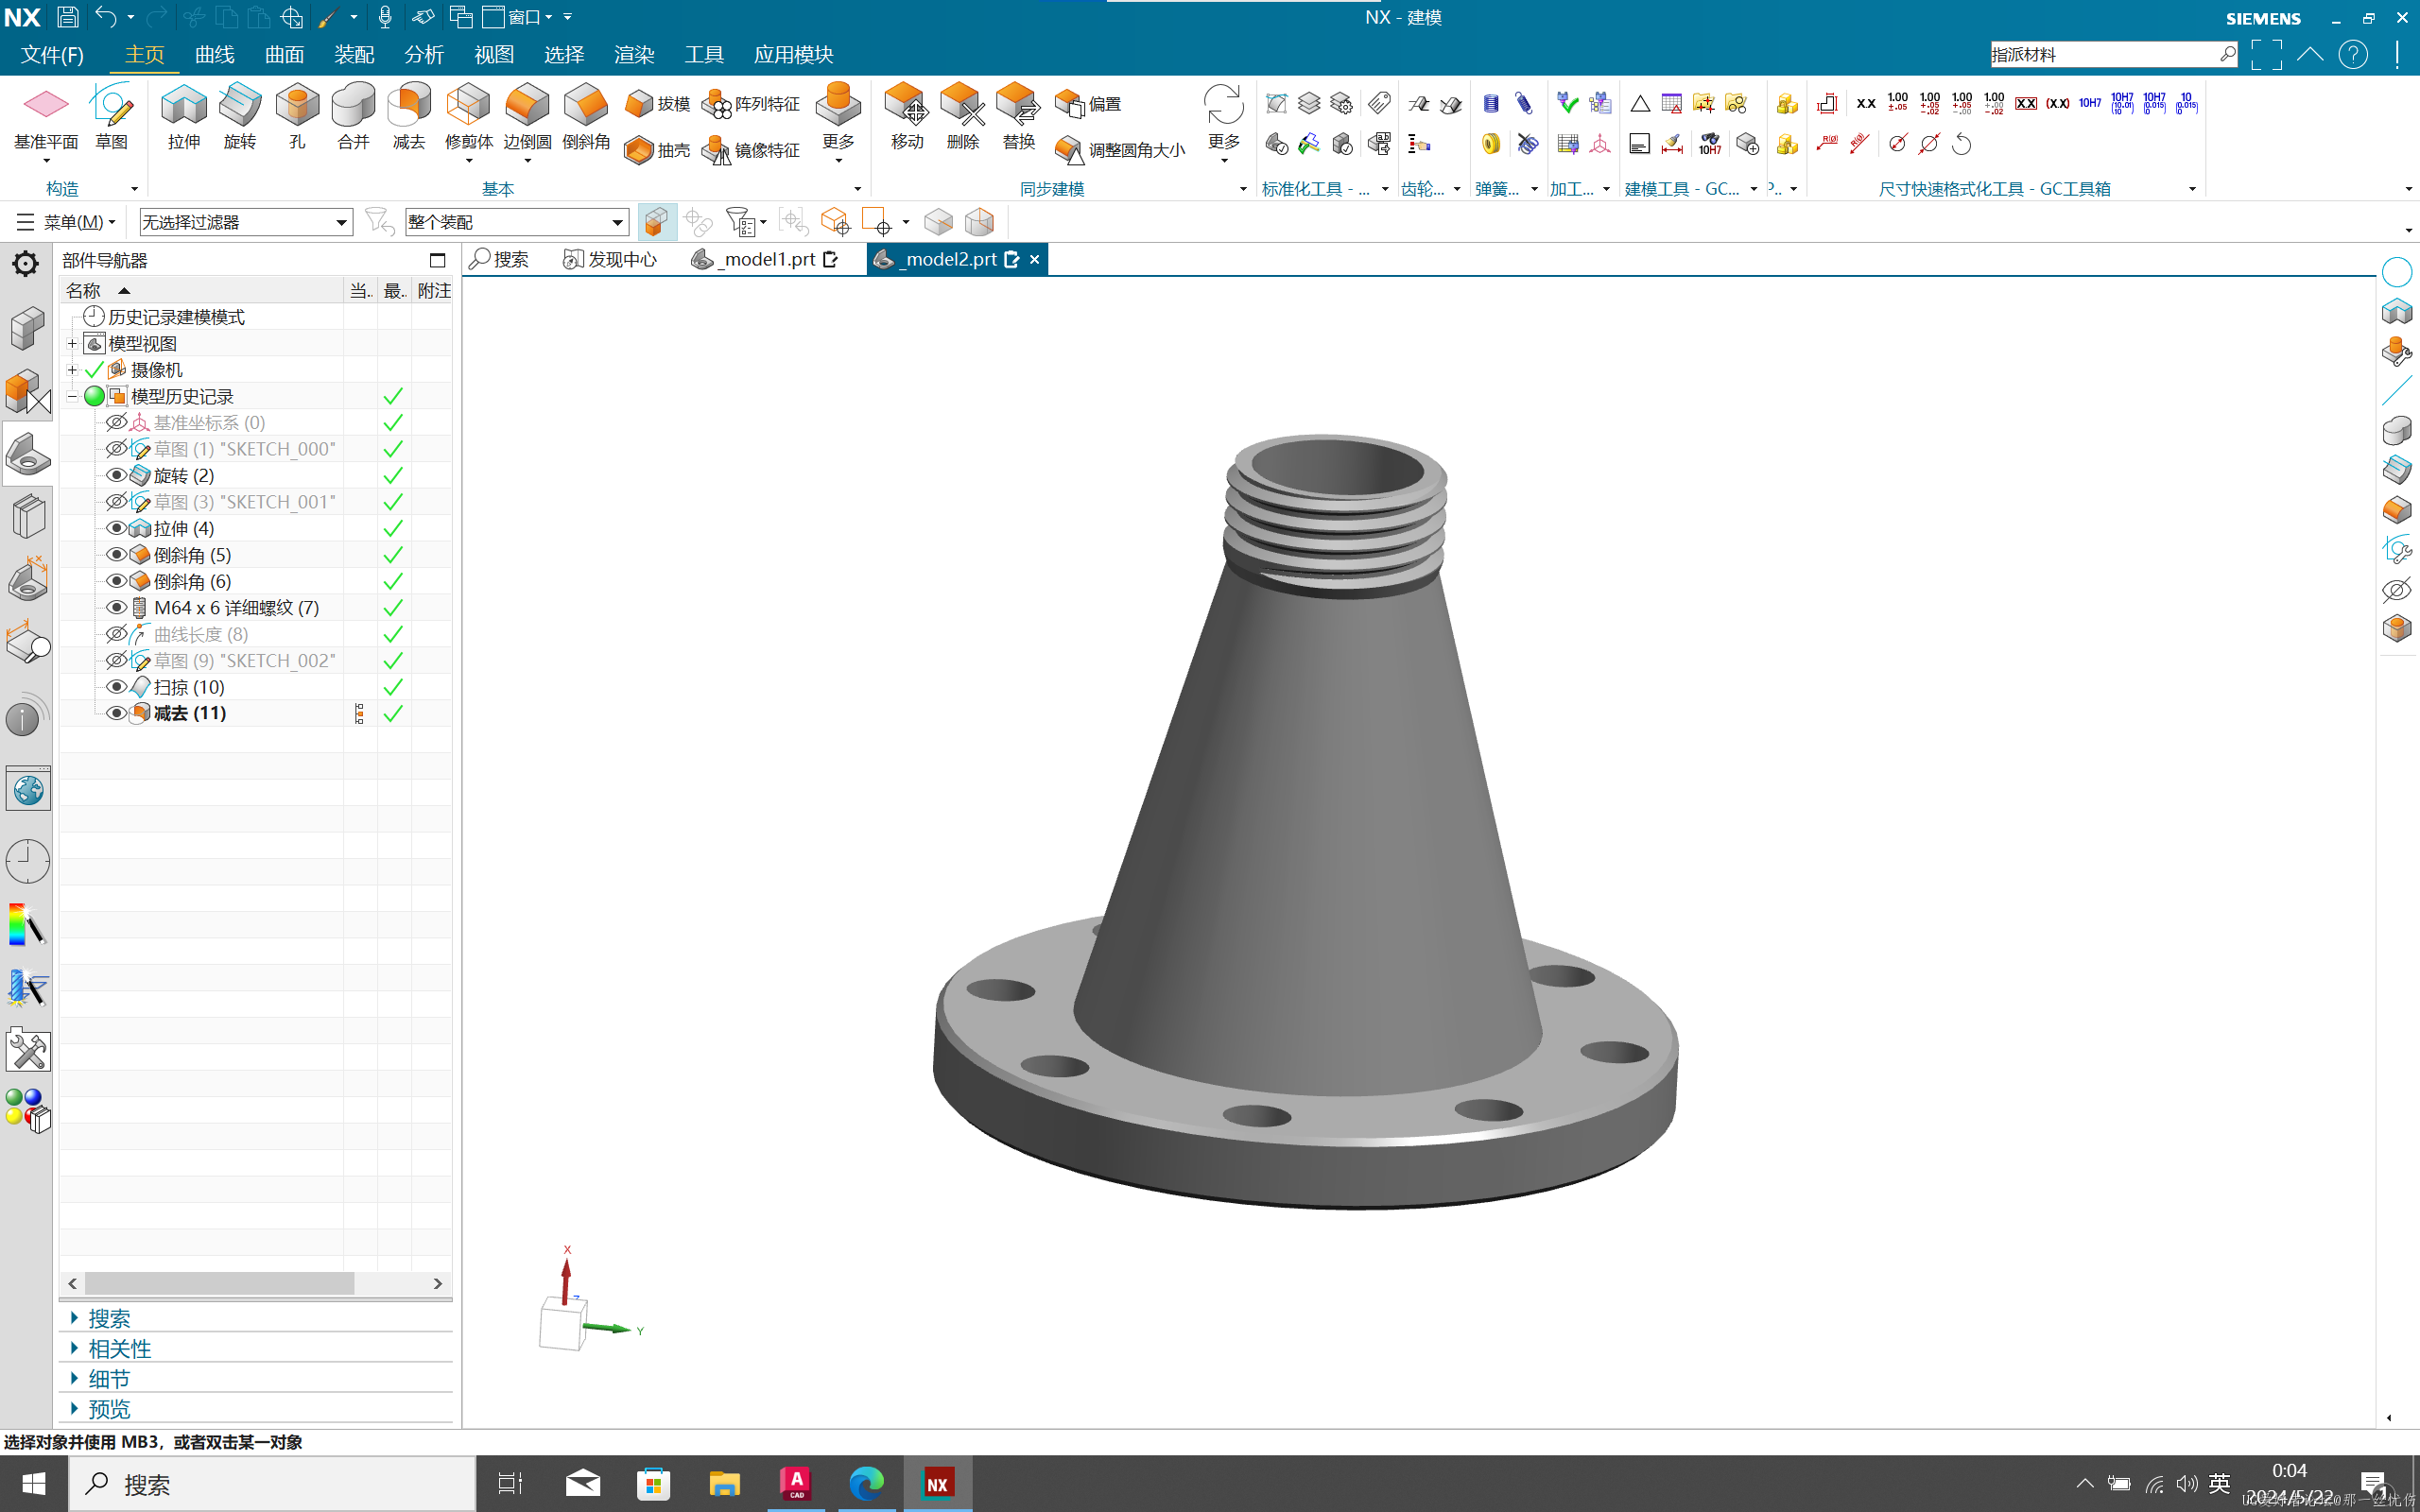Toggle visibility of M64 x 6 详细螺纹 (7)
The height and width of the screenshot is (1512, 2420).
(116, 607)
